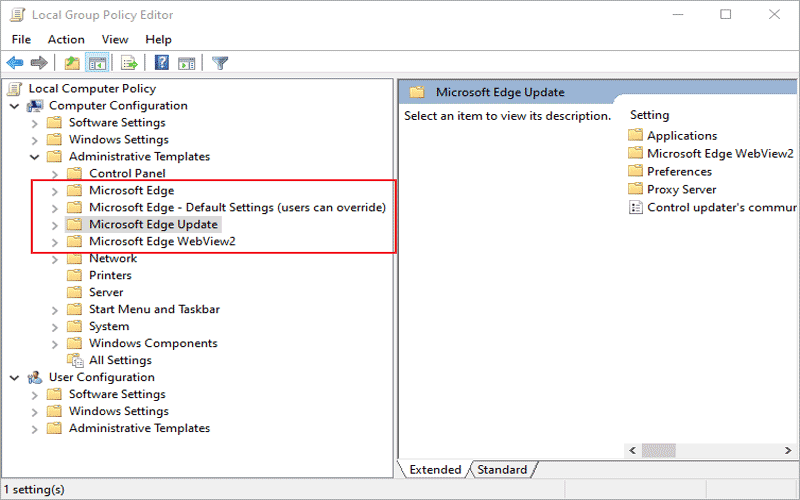Click the Printers folder icon

coord(74,276)
